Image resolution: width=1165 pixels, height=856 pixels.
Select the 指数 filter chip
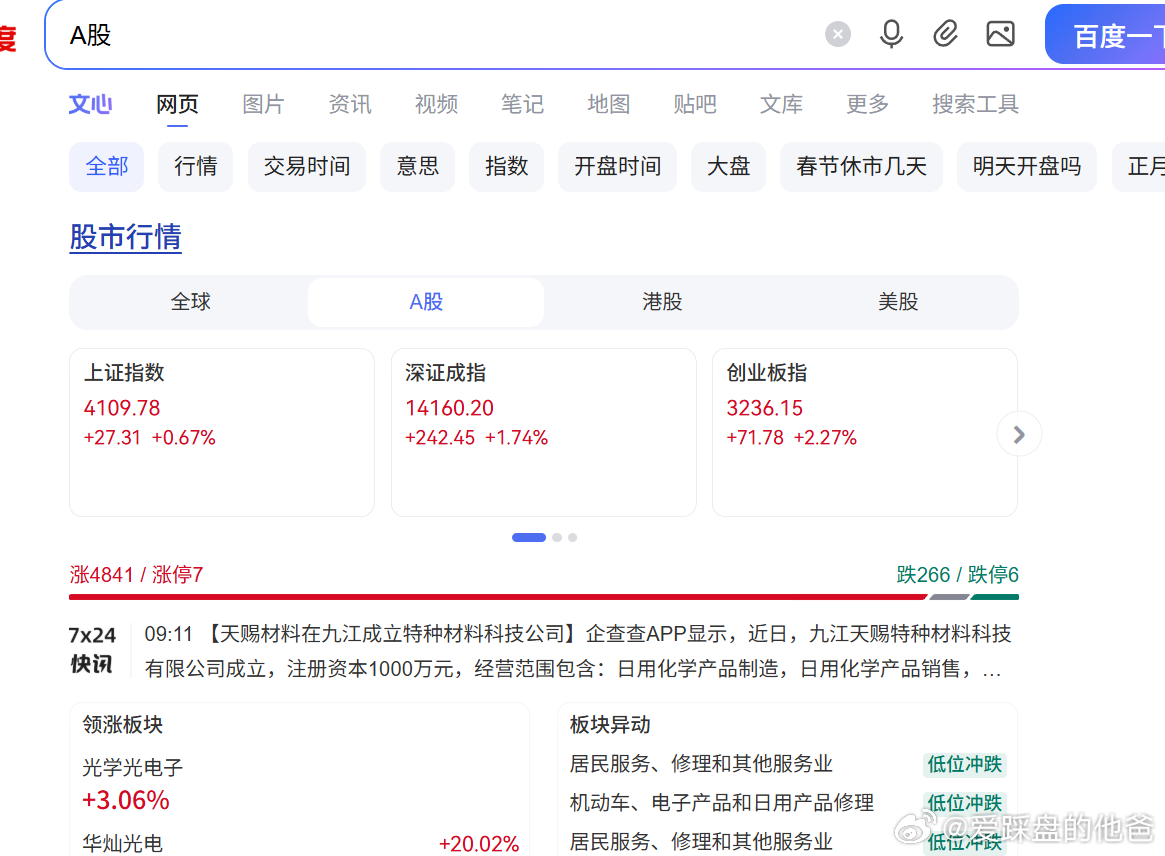(x=507, y=166)
